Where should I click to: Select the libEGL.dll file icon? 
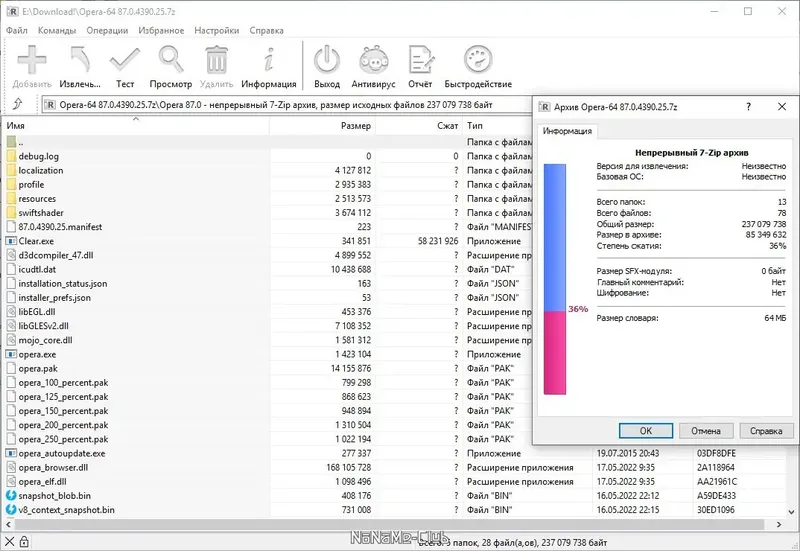tap(11, 312)
